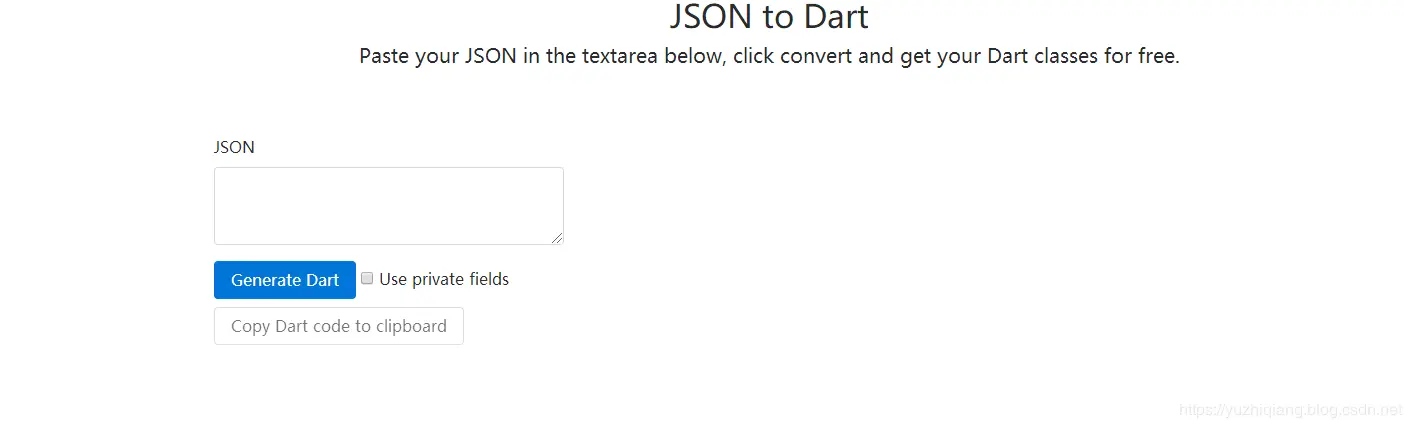Click the Generate Dart button

[x=285, y=280]
